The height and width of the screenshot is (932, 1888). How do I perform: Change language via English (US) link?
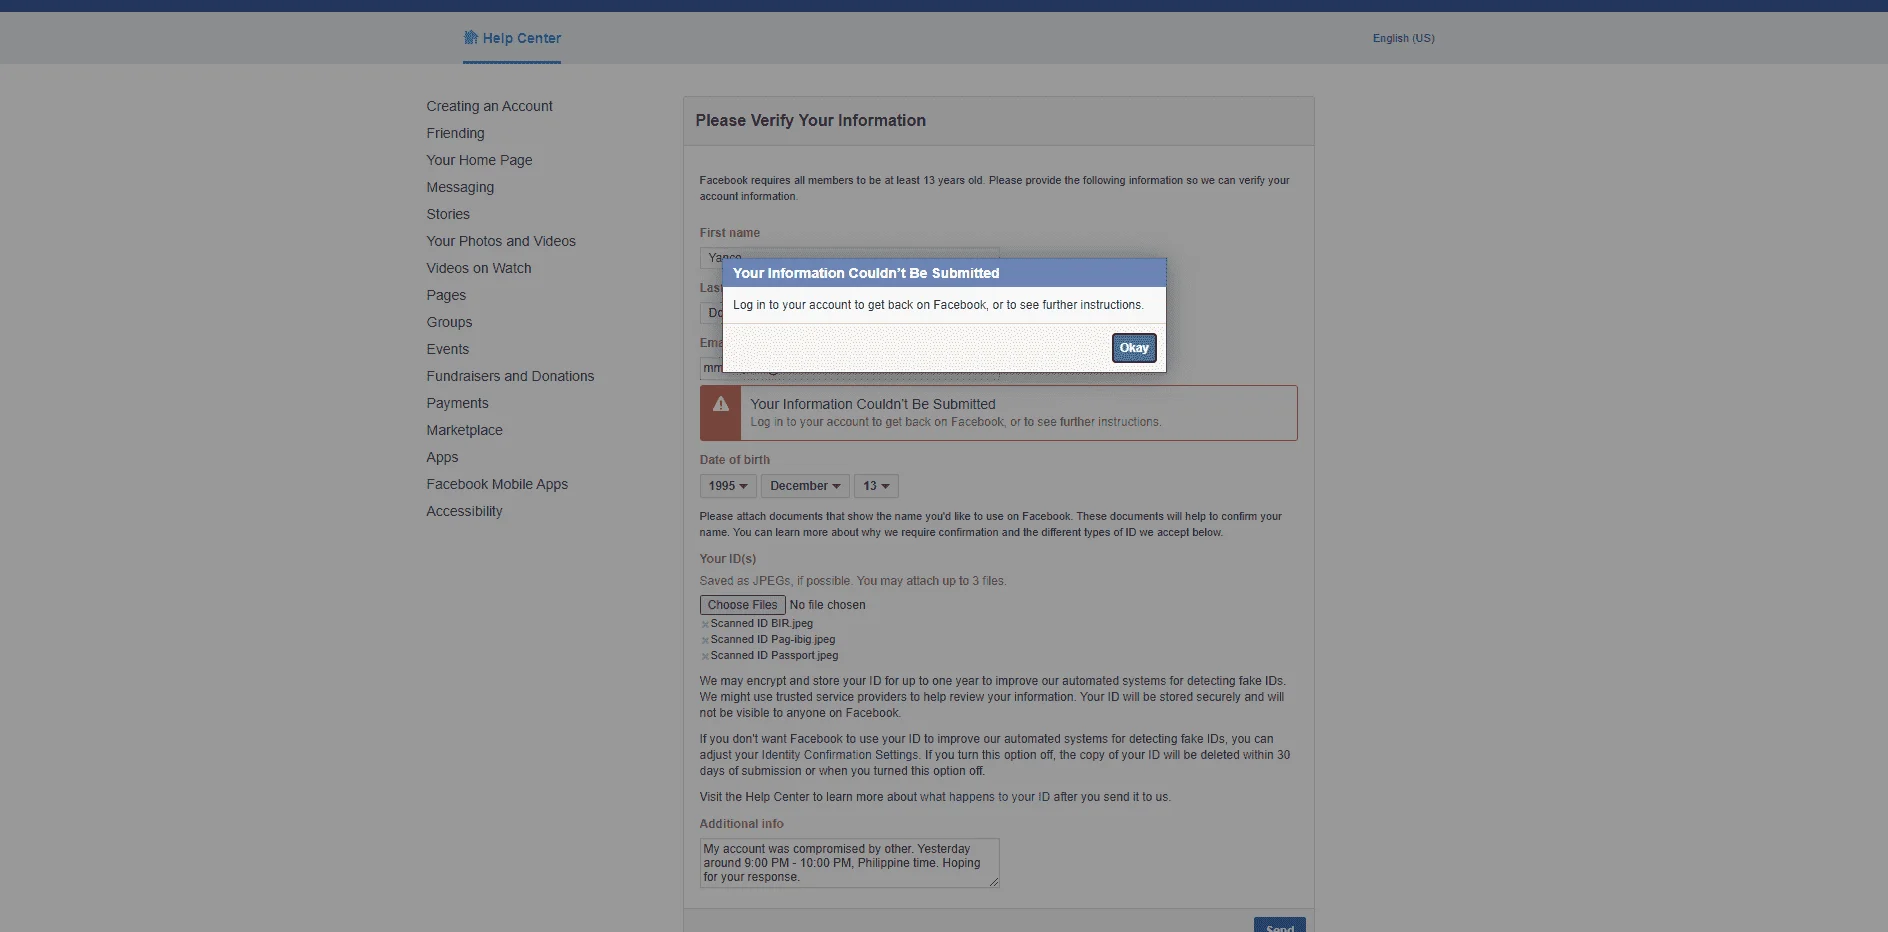1403,38
